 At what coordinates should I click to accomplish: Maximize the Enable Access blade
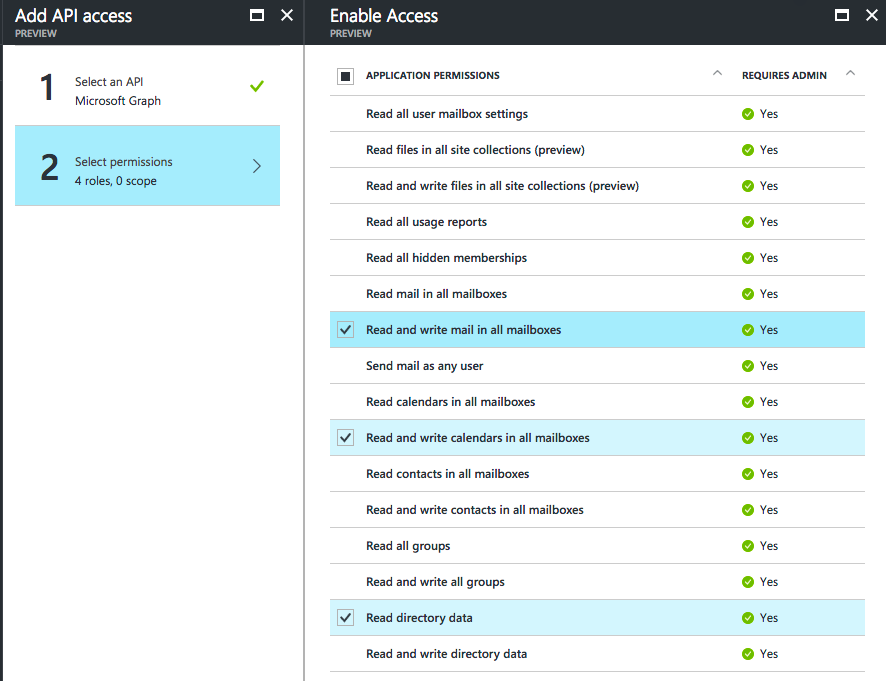click(842, 16)
